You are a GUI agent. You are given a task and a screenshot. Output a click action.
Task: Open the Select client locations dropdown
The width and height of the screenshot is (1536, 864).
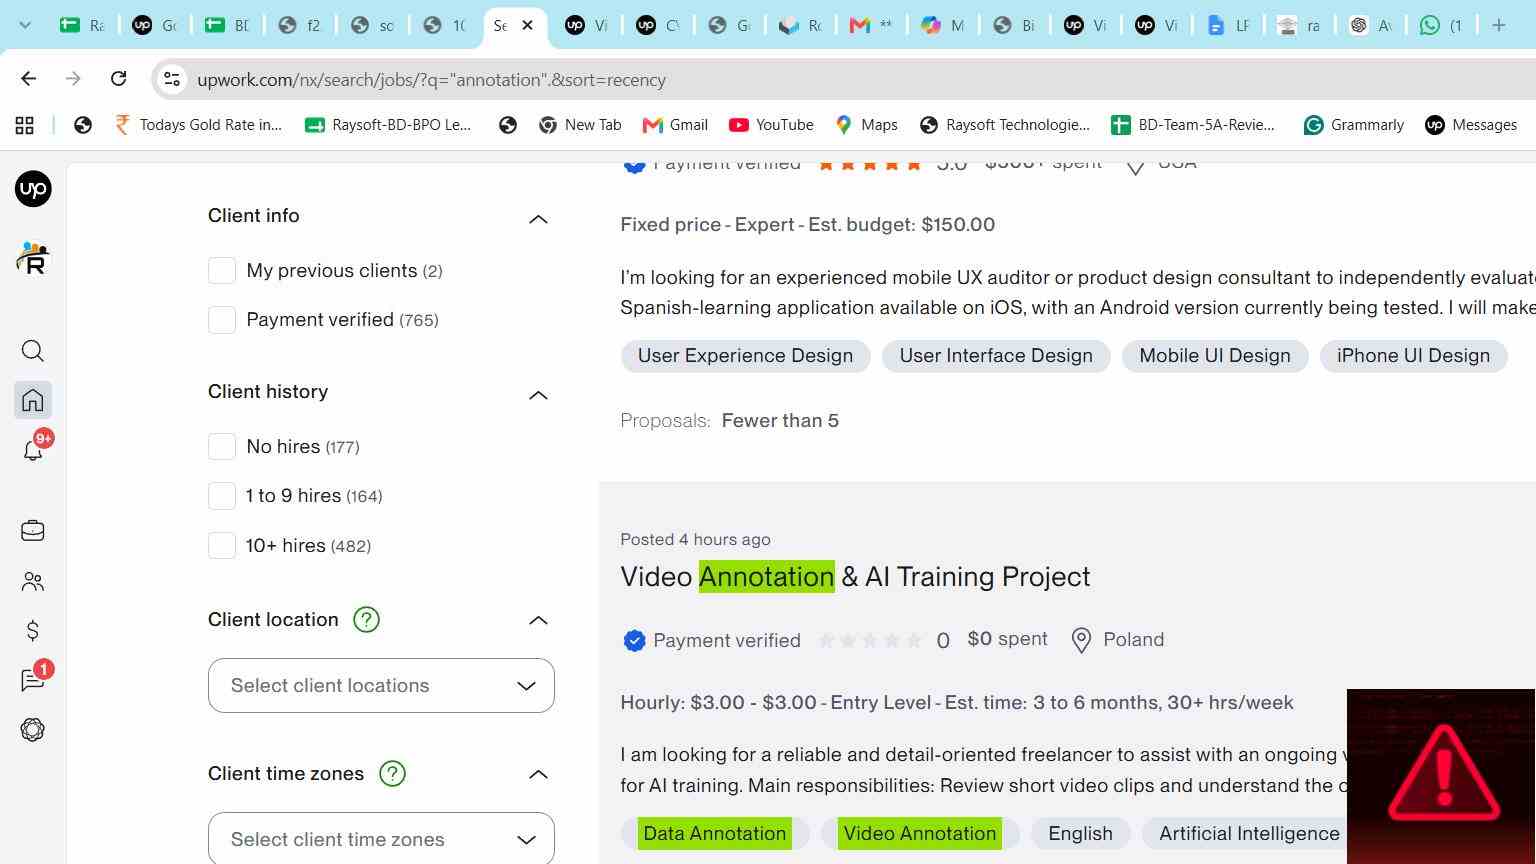point(381,686)
